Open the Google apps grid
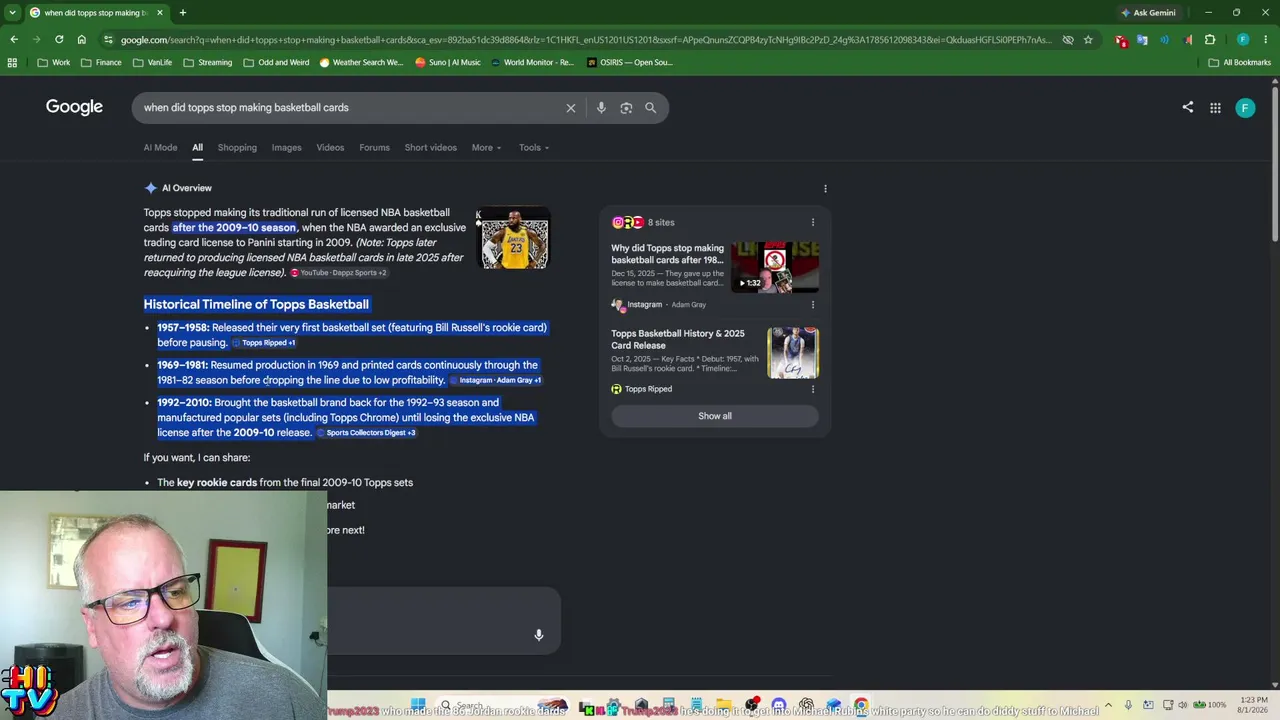The image size is (1280, 720). pyautogui.click(x=1216, y=108)
